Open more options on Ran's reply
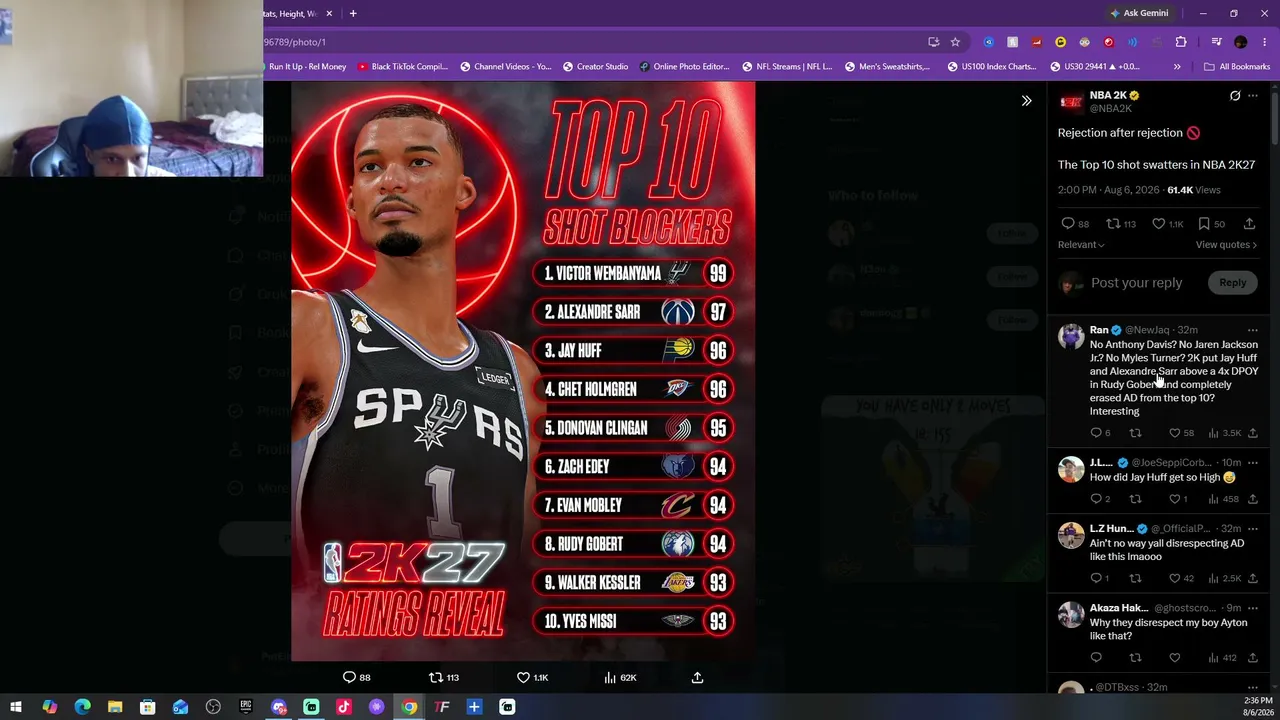The width and height of the screenshot is (1280, 720). 1253,330
